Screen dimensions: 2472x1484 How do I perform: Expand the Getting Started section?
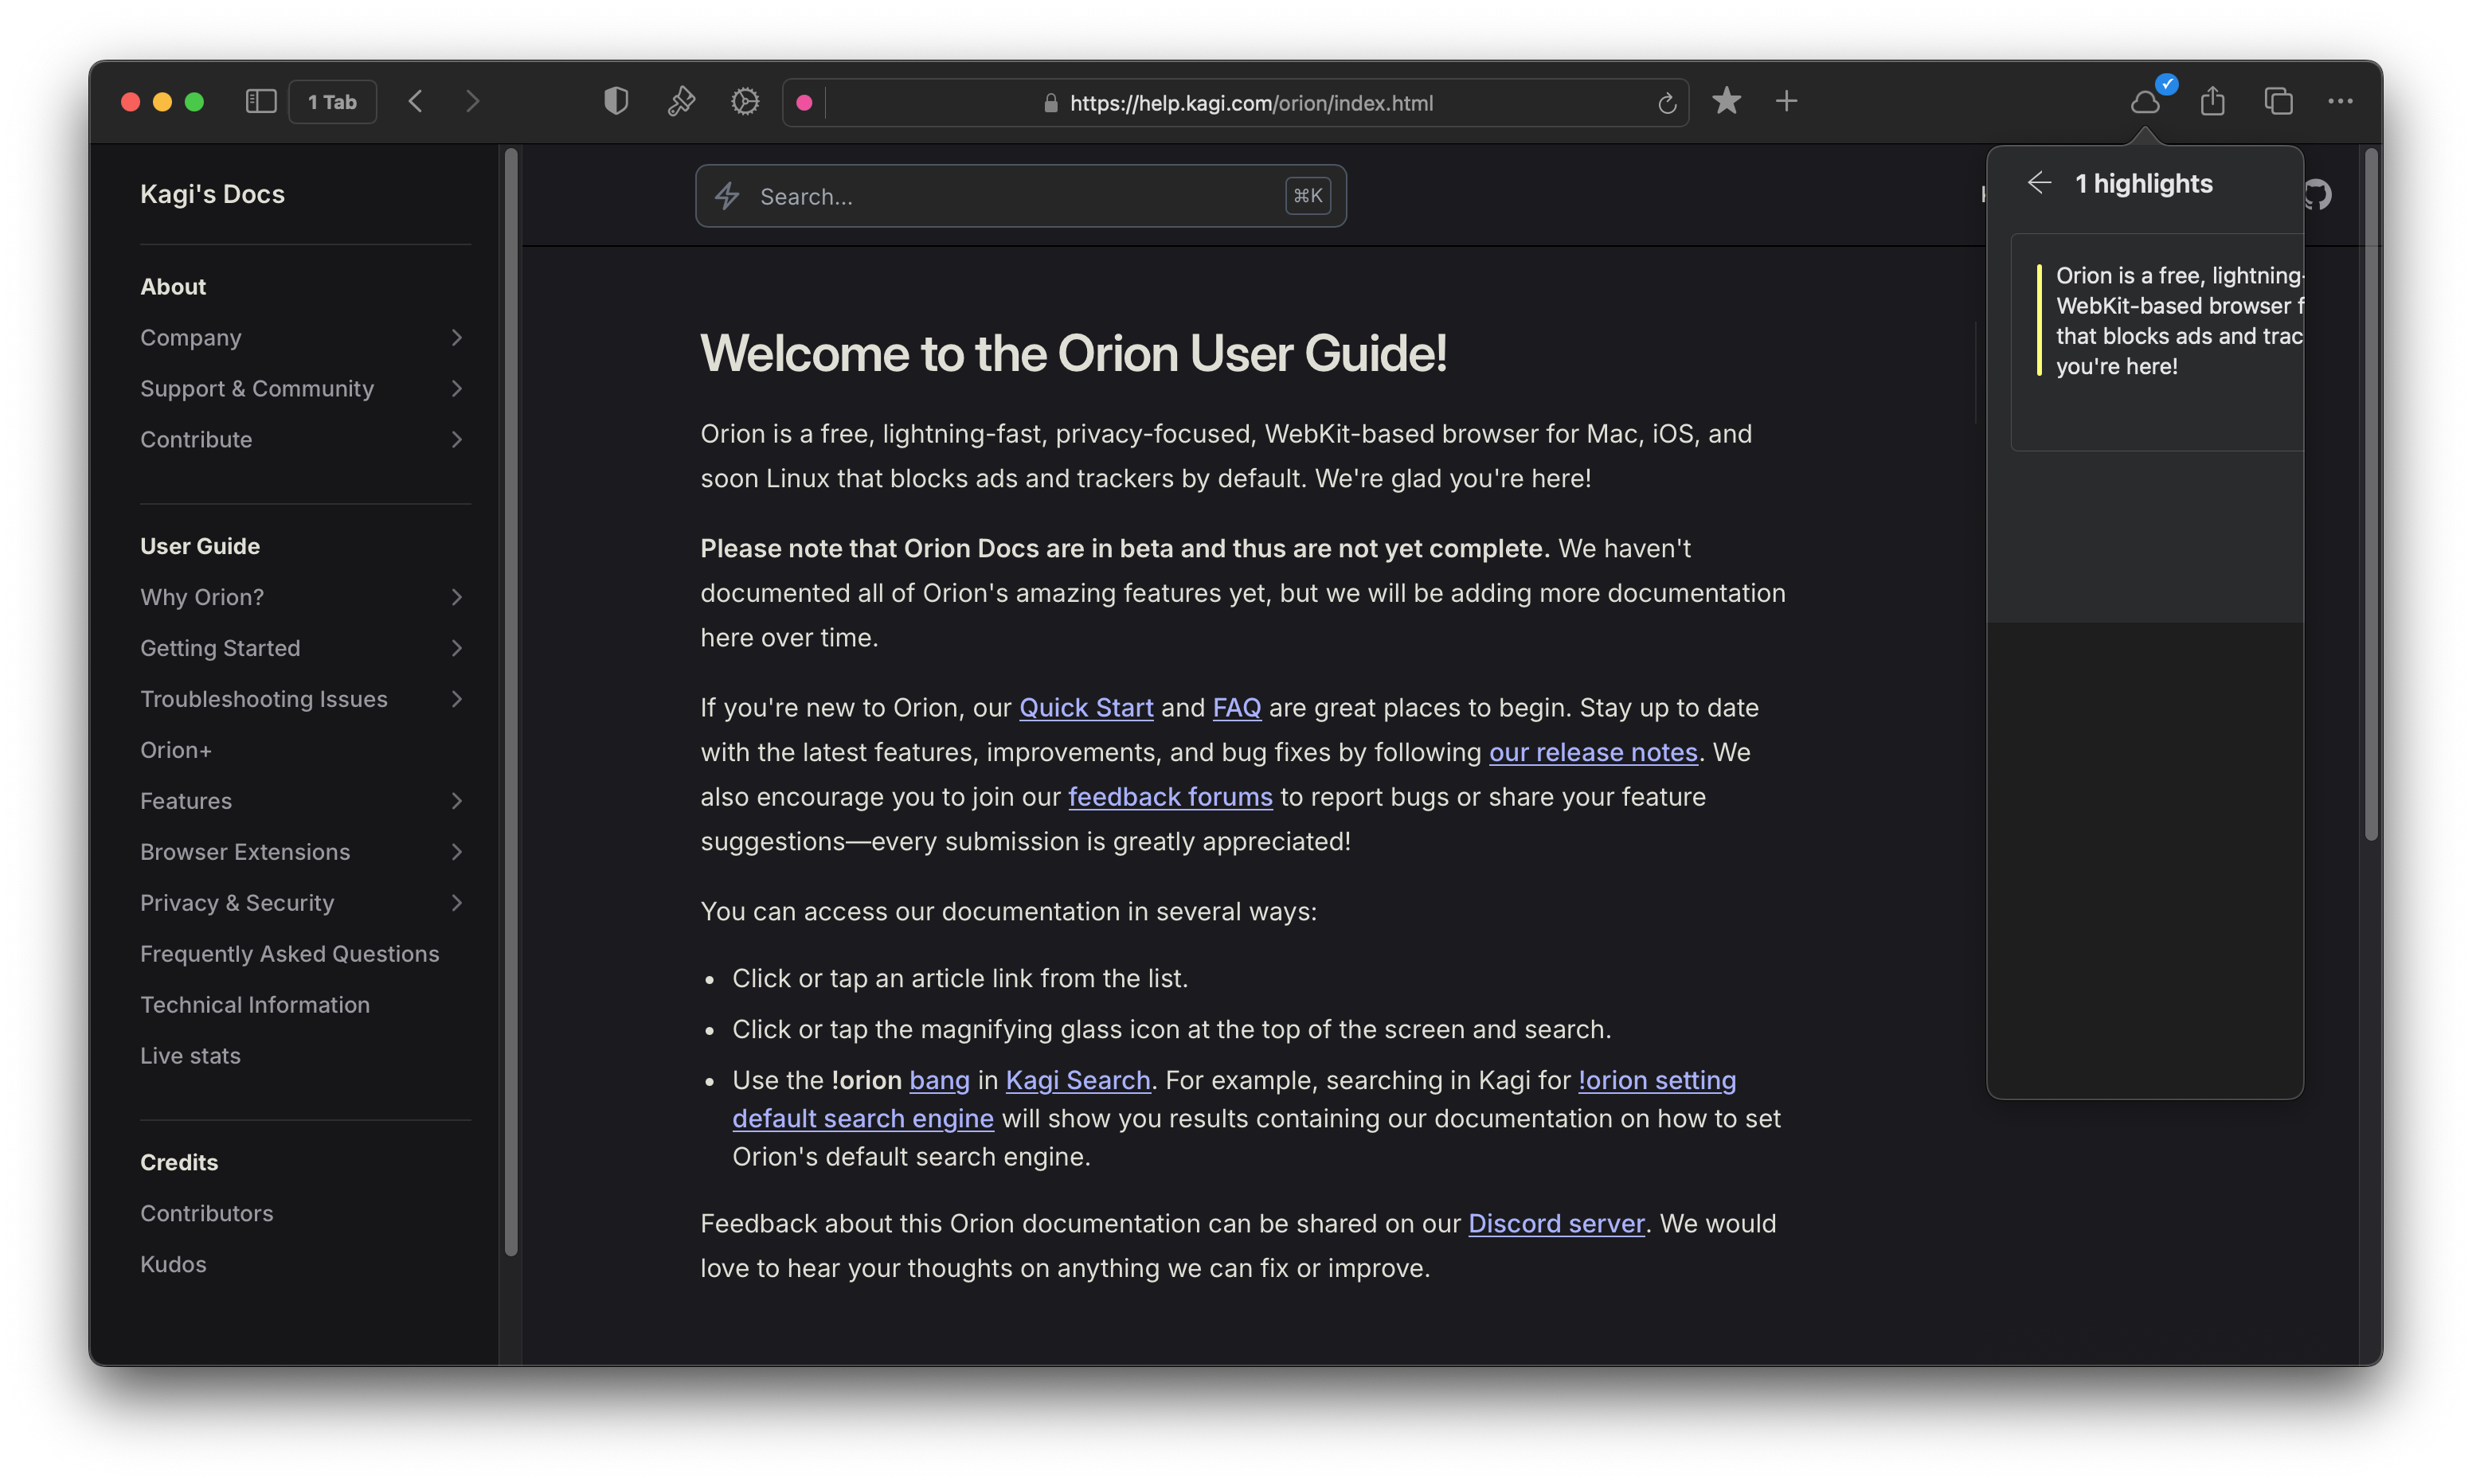point(457,648)
